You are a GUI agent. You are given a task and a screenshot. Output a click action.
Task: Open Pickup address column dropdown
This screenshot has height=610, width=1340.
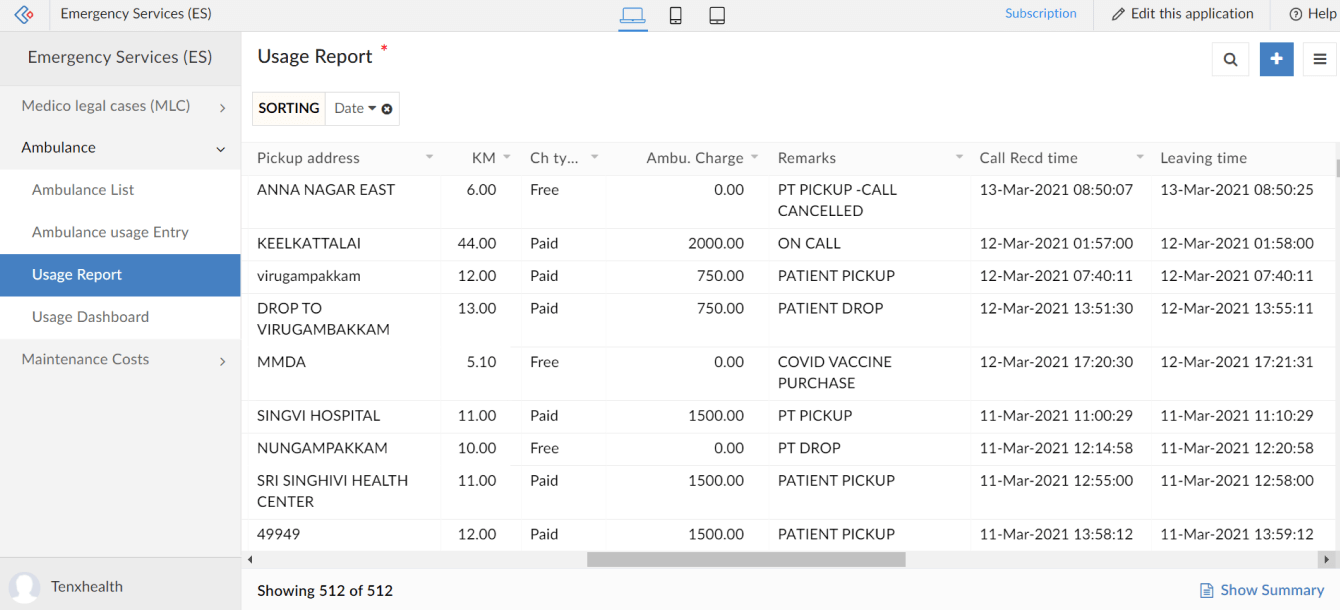[430, 158]
